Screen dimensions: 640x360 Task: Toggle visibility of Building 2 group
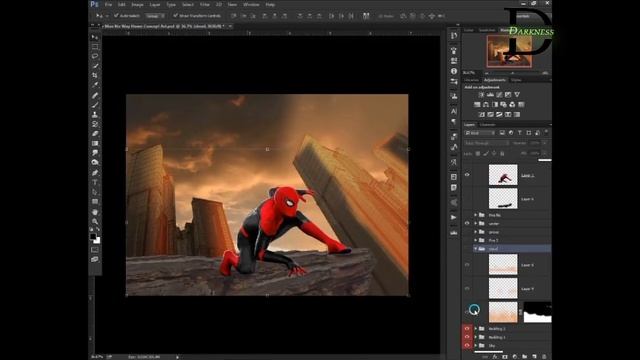467,329
